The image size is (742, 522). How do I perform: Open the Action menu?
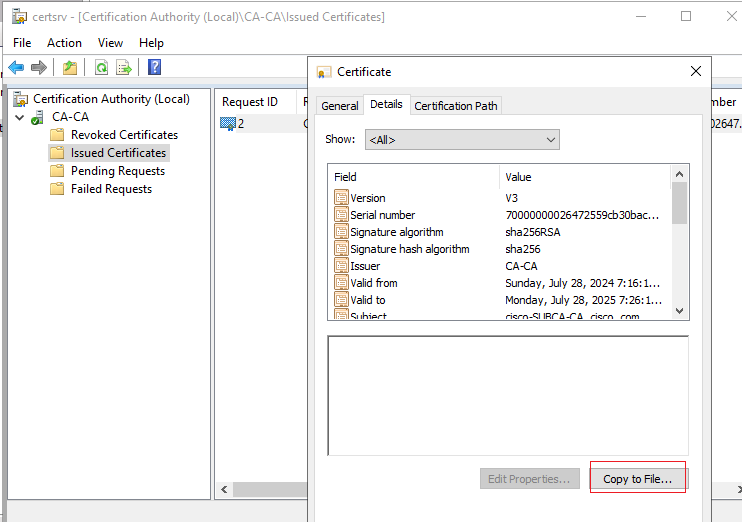tap(64, 43)
